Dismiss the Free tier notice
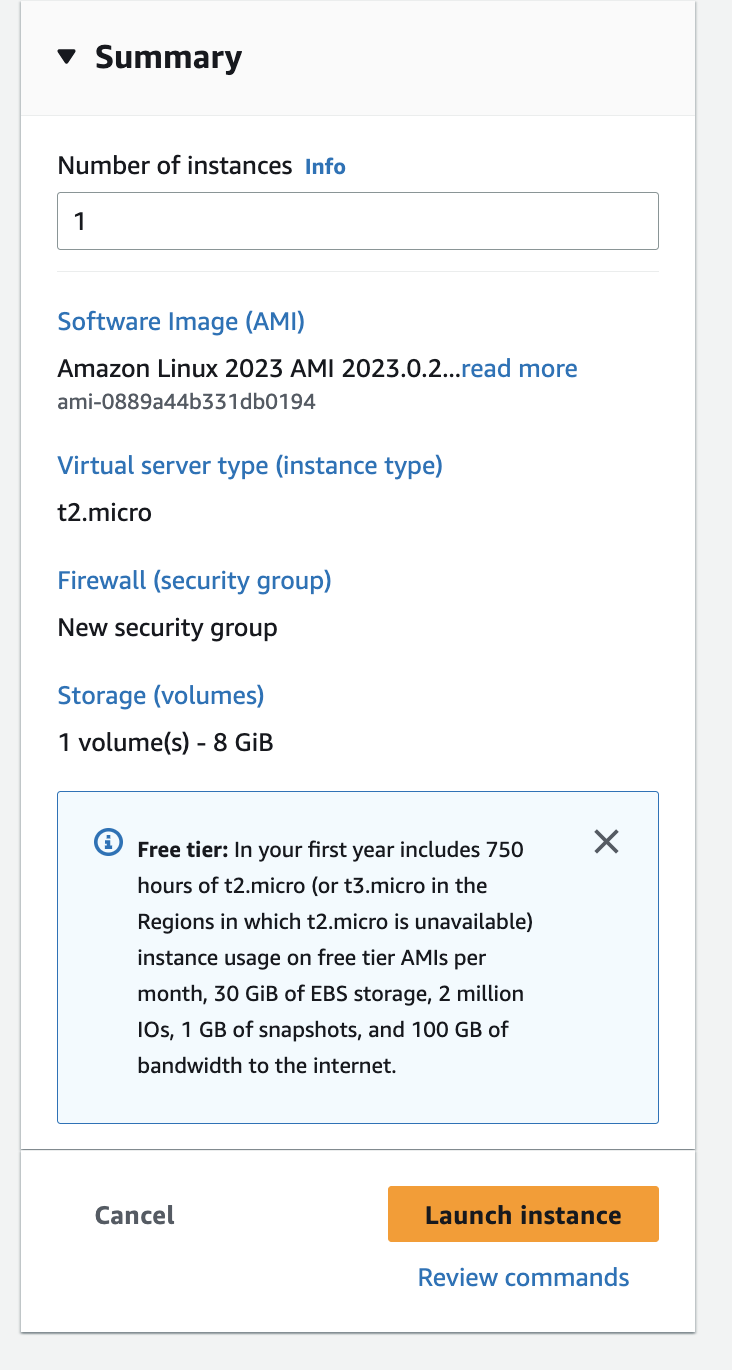 [606, 842]
